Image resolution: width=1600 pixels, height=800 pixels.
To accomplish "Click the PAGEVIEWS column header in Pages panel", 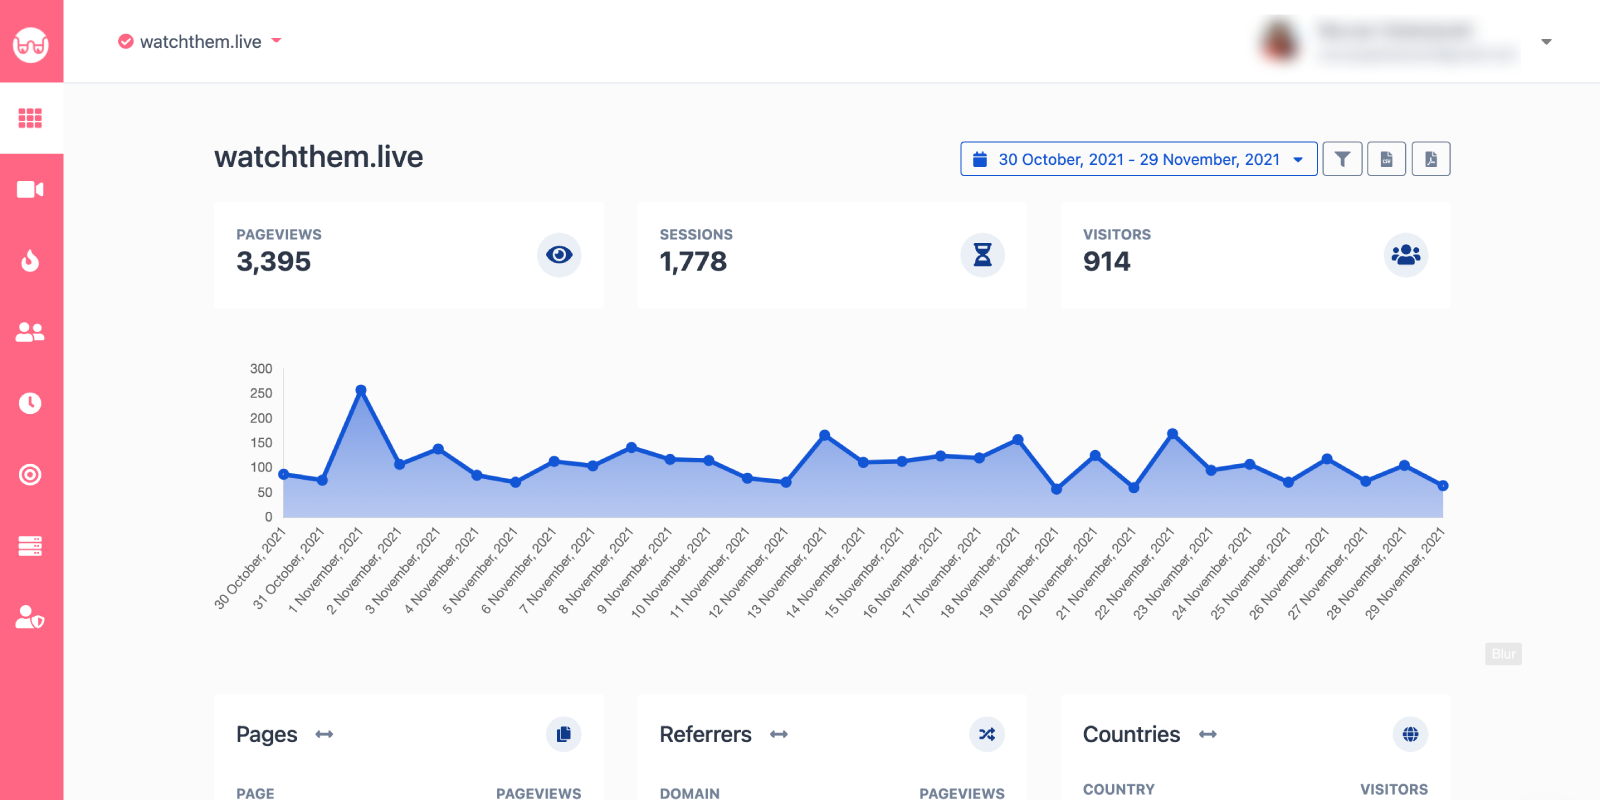I will click(x=538, y=793).
